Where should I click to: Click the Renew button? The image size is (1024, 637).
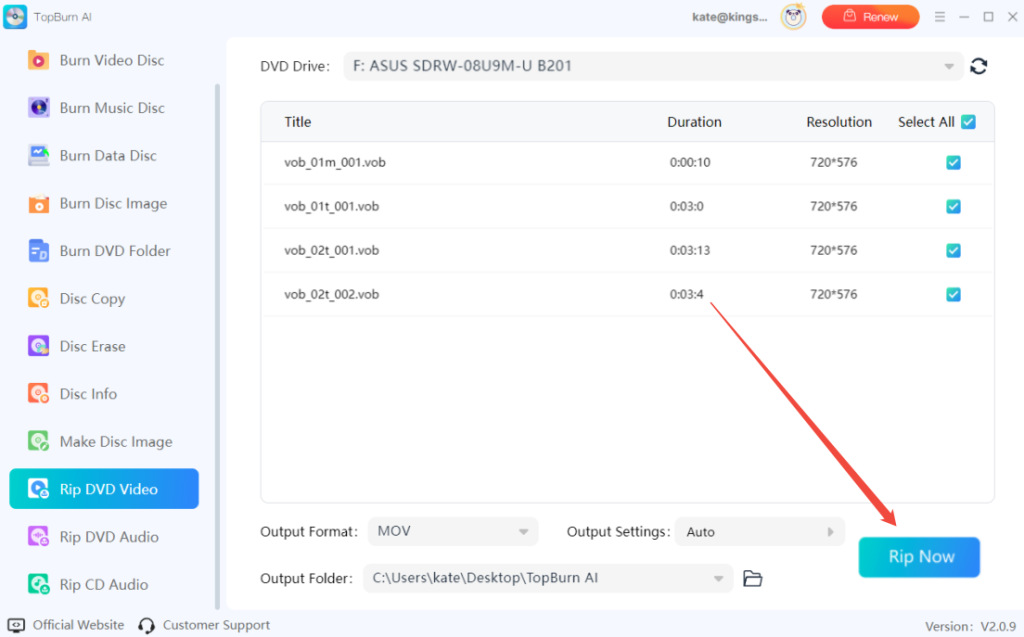pyautogui.click(x=870, y=17)
